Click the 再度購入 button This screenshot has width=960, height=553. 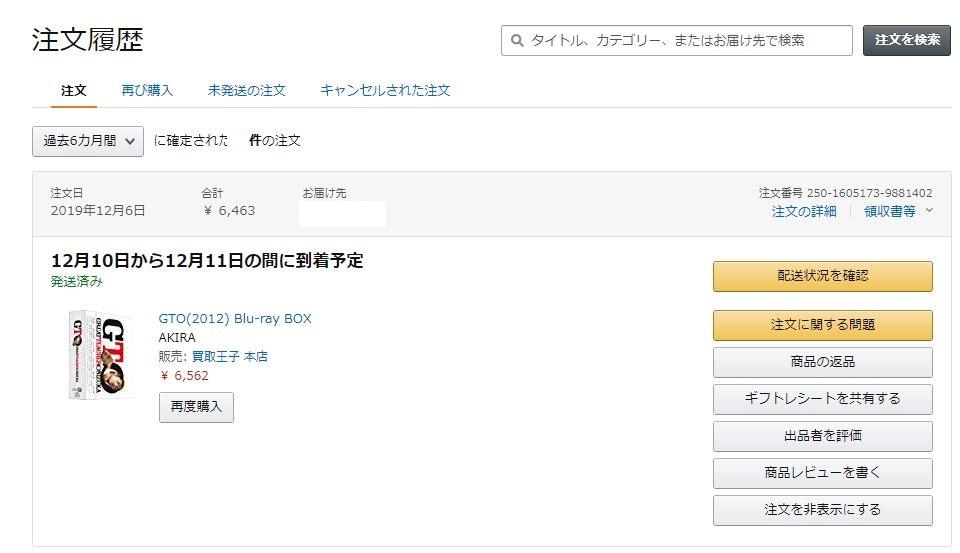coord(196,407)
